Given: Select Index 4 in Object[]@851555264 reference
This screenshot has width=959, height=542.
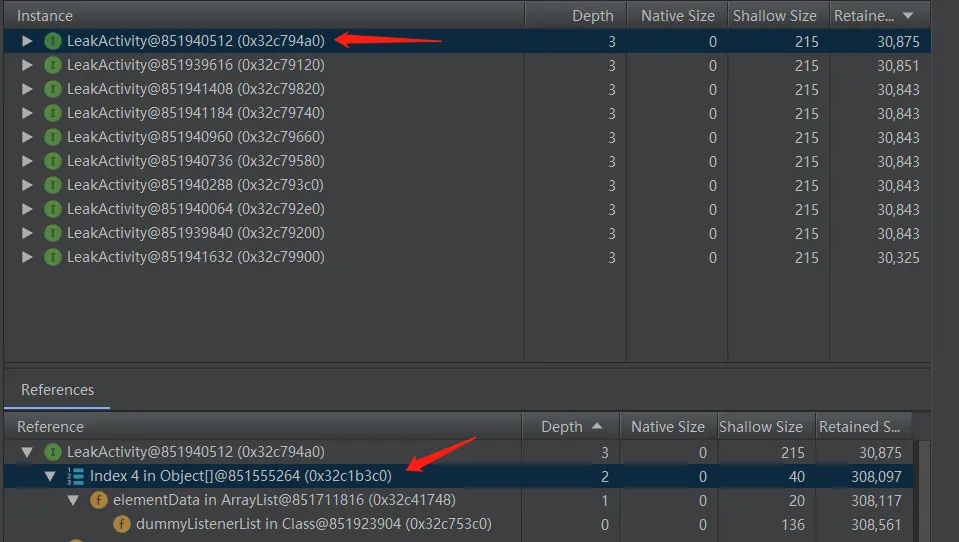Looking at the screenshot, I should point(459,476).
